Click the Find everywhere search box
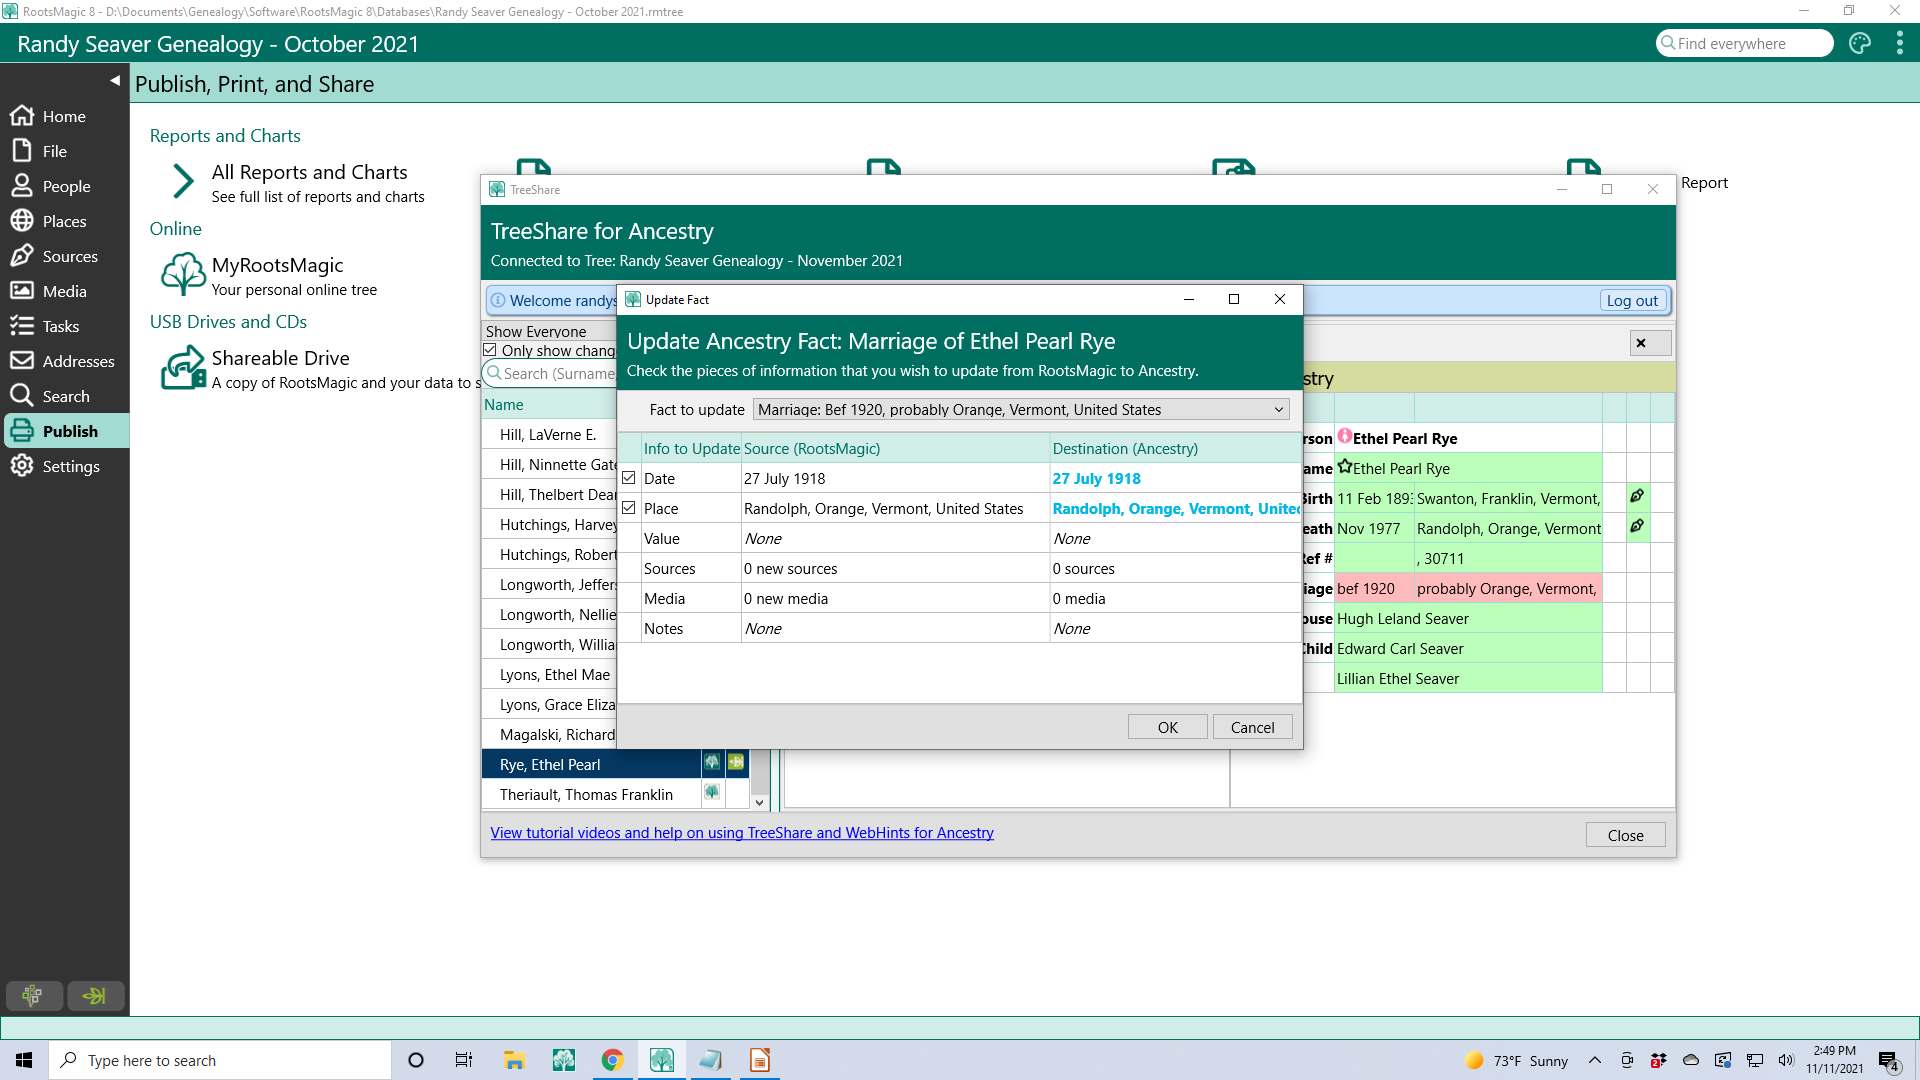This screenshot has width=1920, height=1080. click(1744, 43)
